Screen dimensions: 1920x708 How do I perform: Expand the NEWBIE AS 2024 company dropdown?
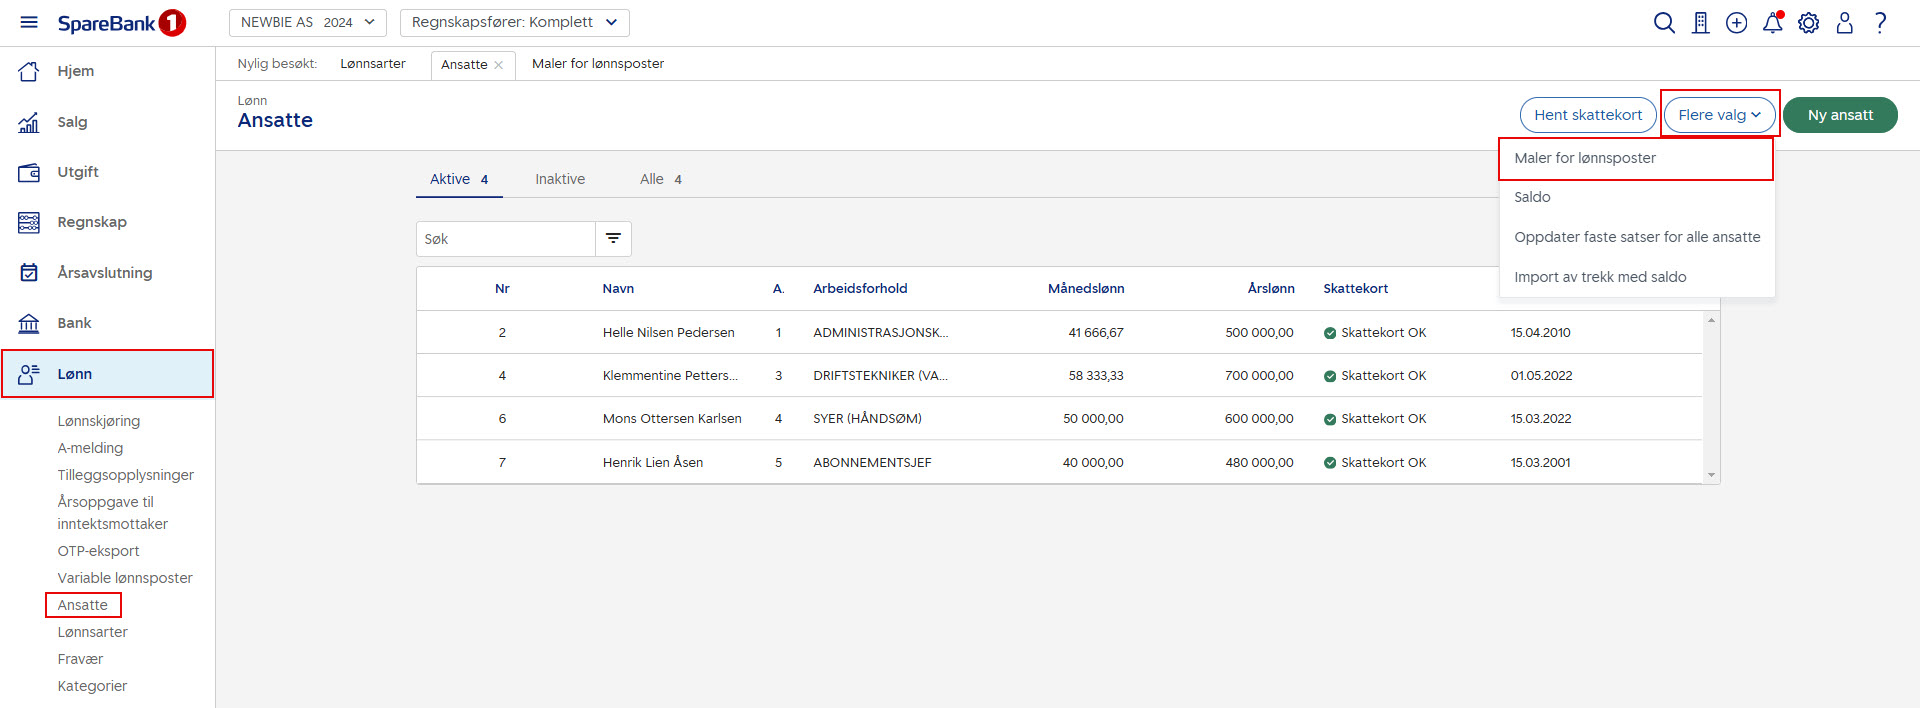click(307, 22)
